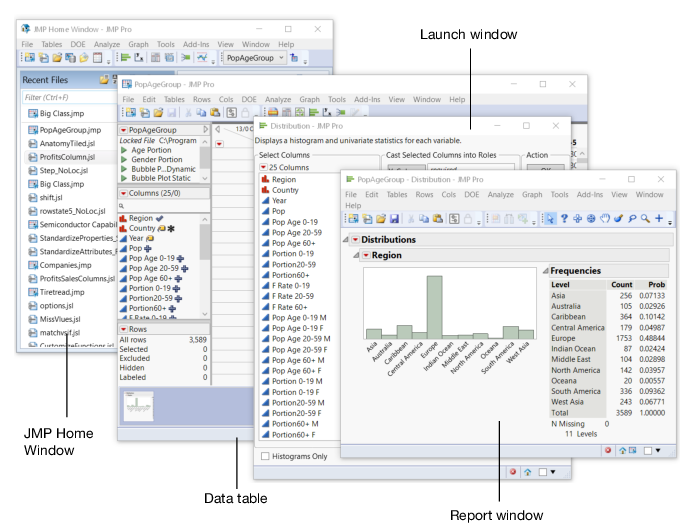The height and width of the screenshot is (531, 682).
Task: Click the Caribbean level in Frequencies table
Action: (568, 317)
